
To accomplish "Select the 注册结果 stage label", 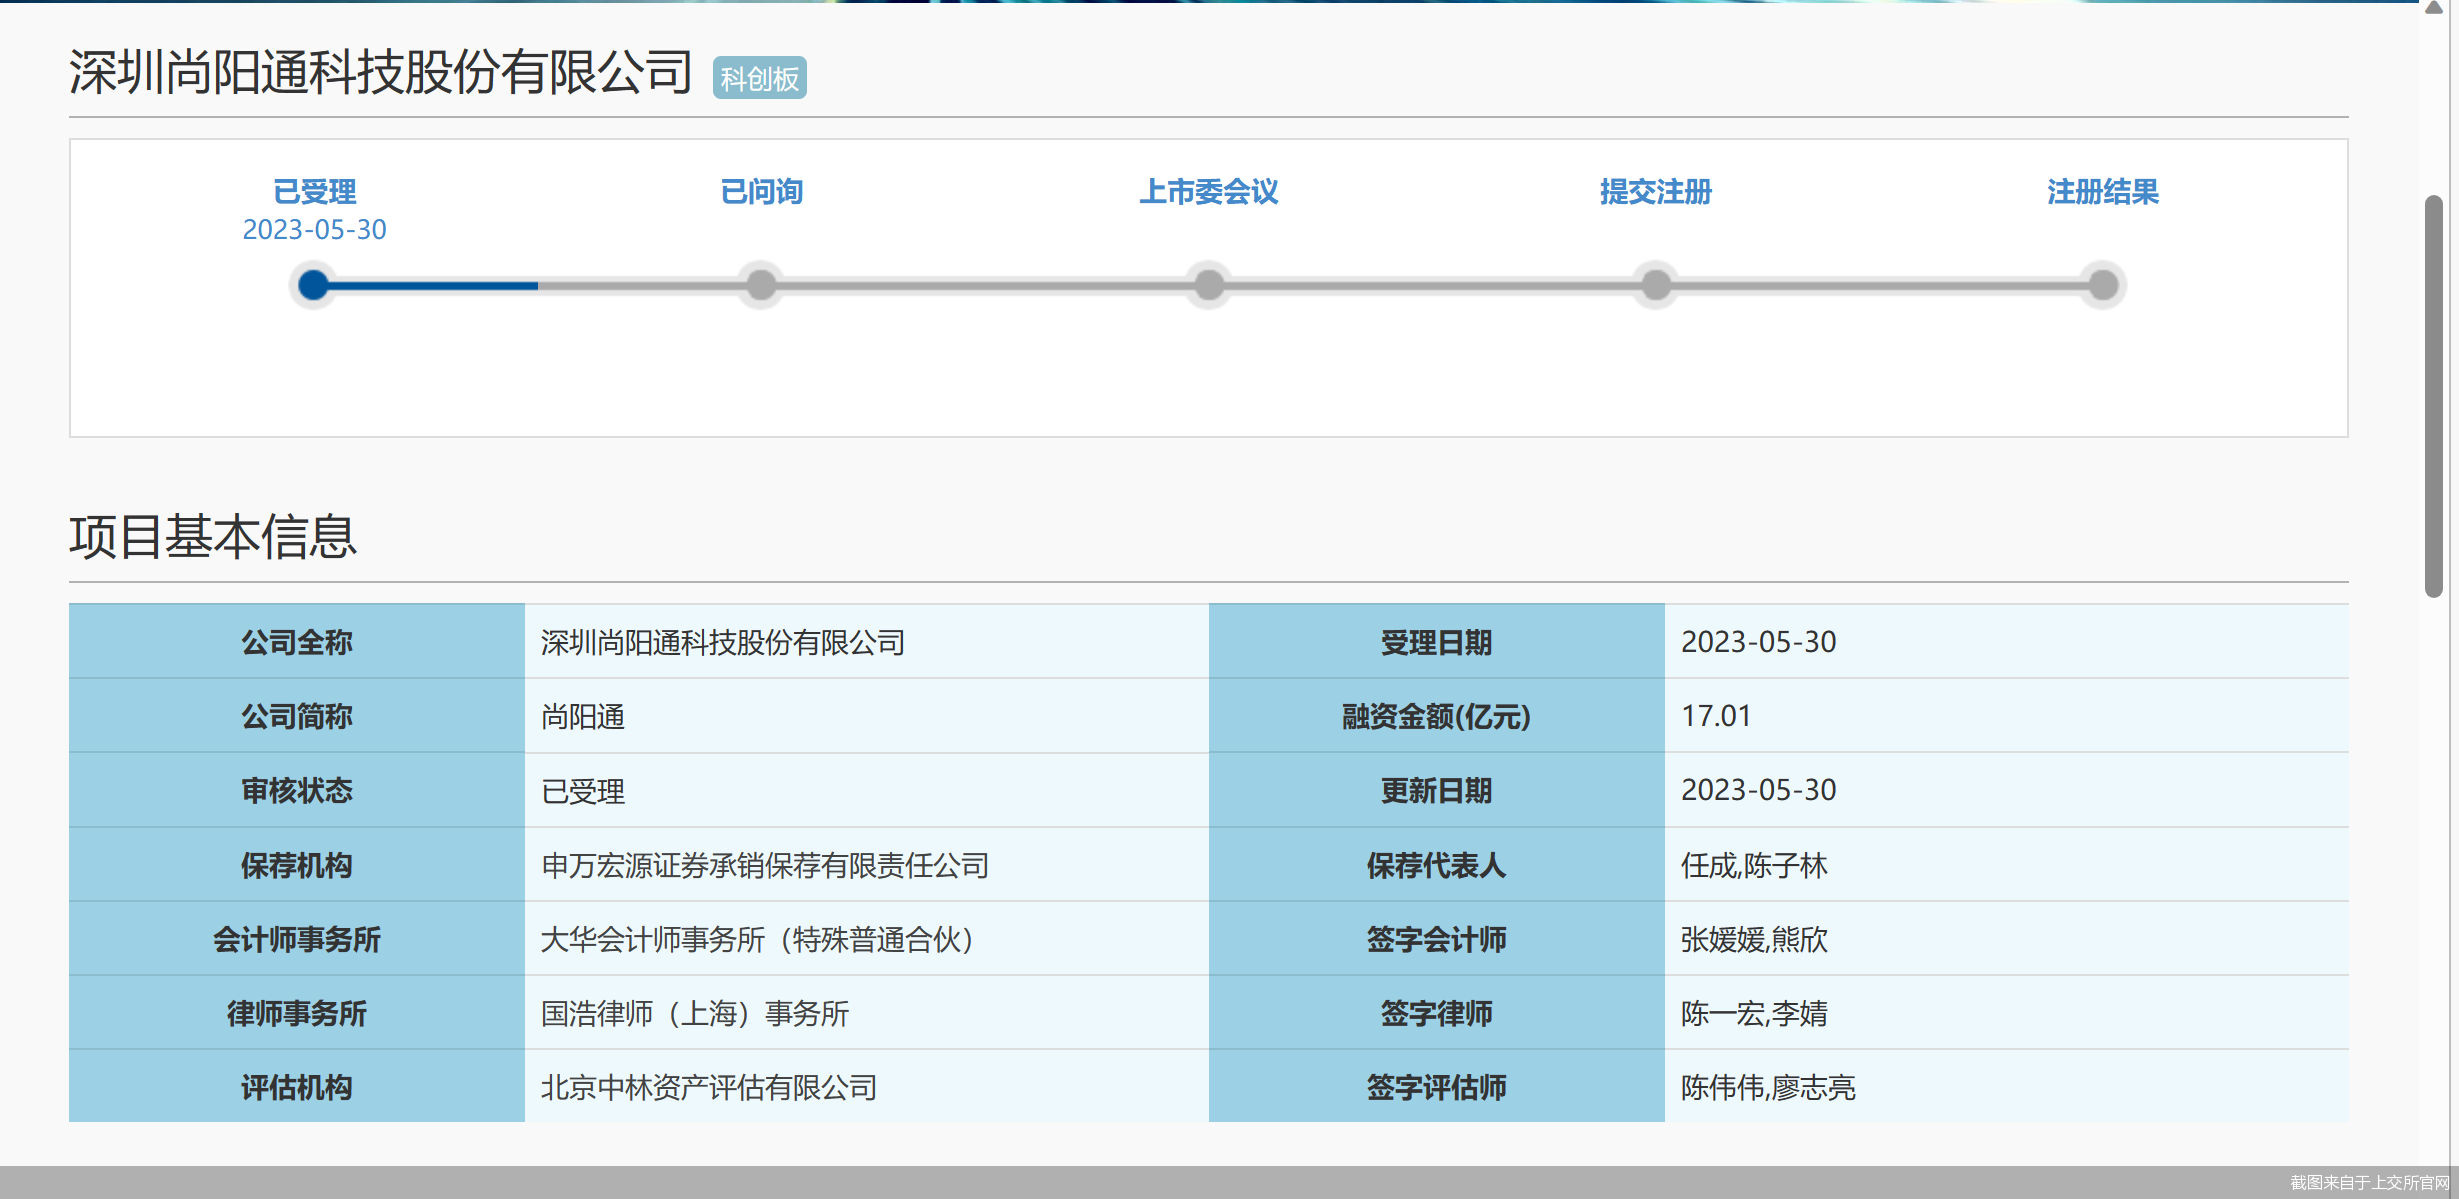I will (2103, 191).
